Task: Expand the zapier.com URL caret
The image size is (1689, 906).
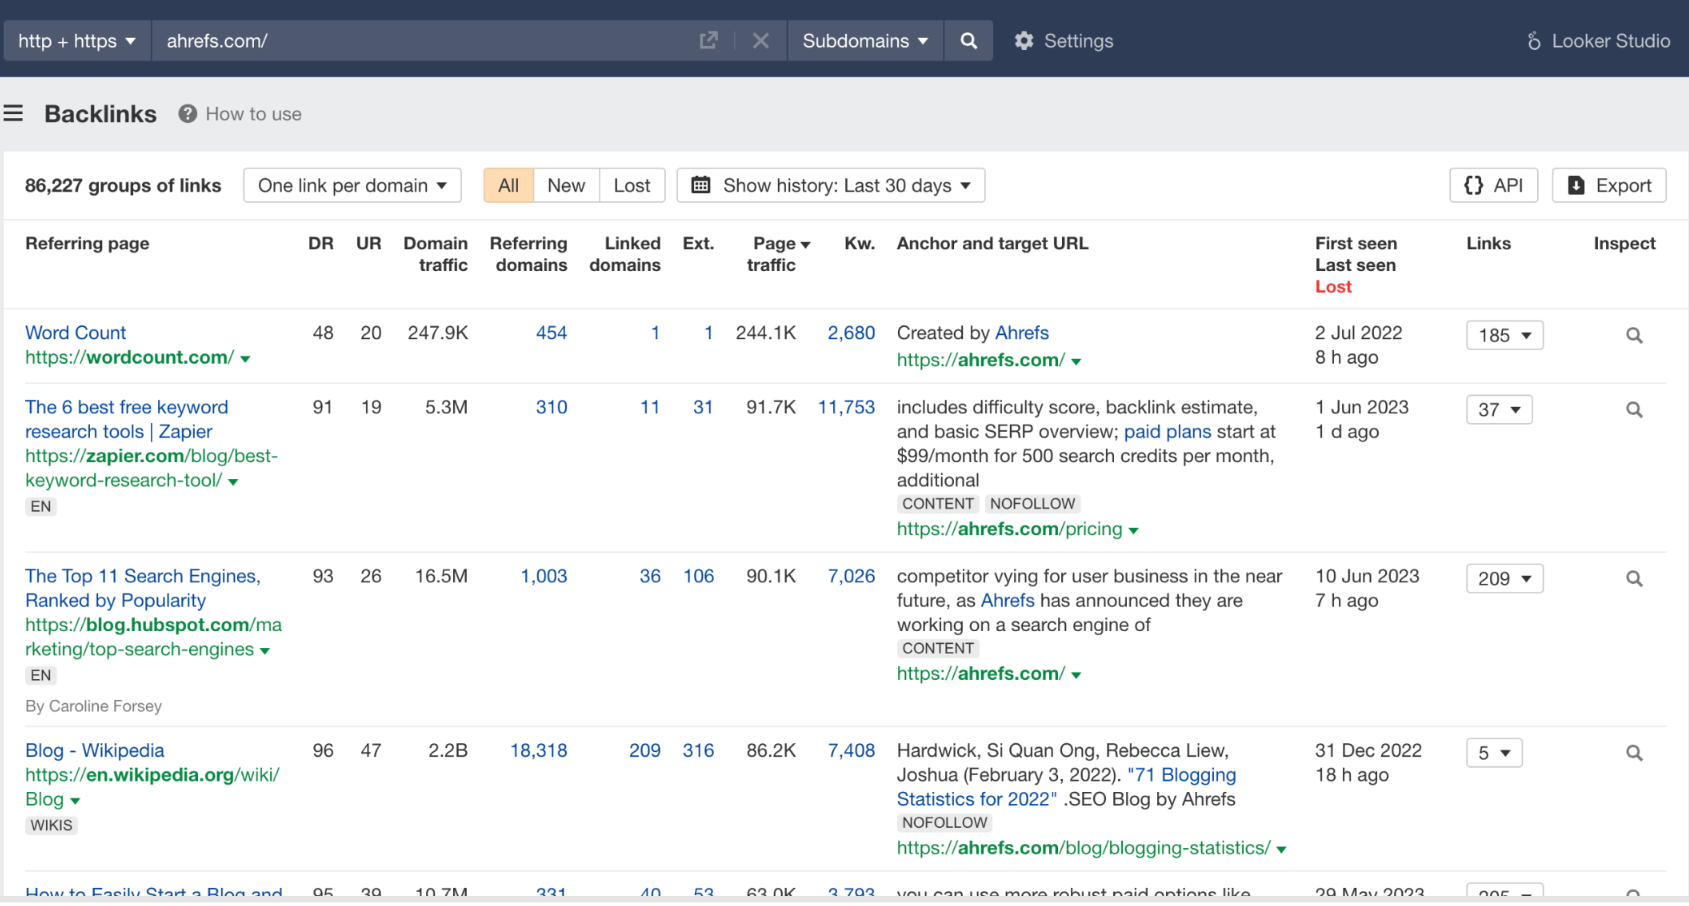Action: [233, 482]
